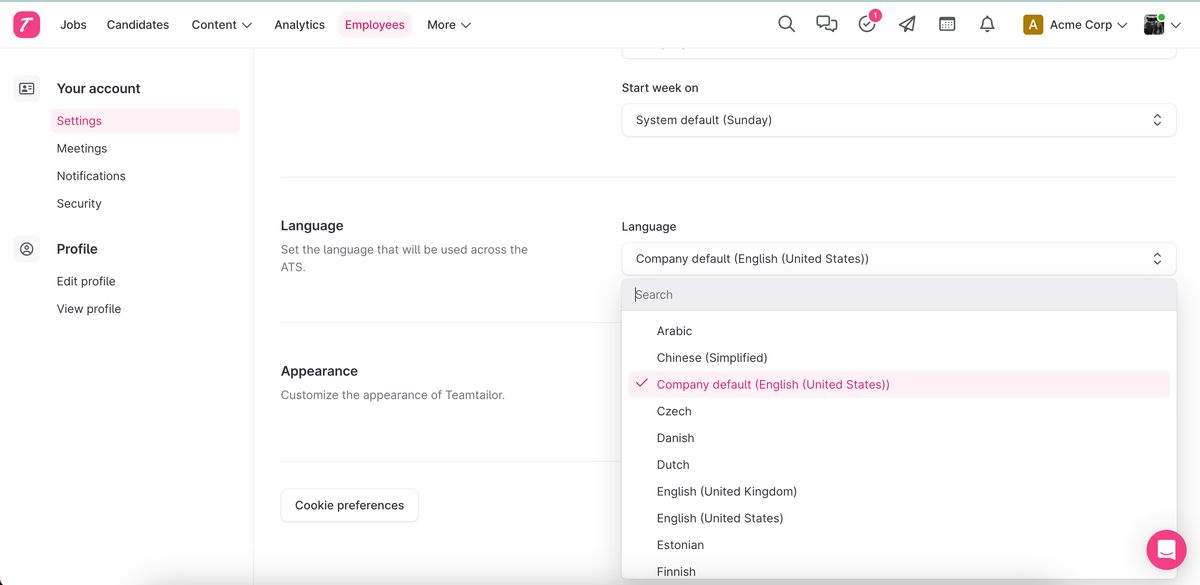Open the chat messages icon
Image resolution: width=1200 pixels, height=585 pixels.
click(826, 25)
